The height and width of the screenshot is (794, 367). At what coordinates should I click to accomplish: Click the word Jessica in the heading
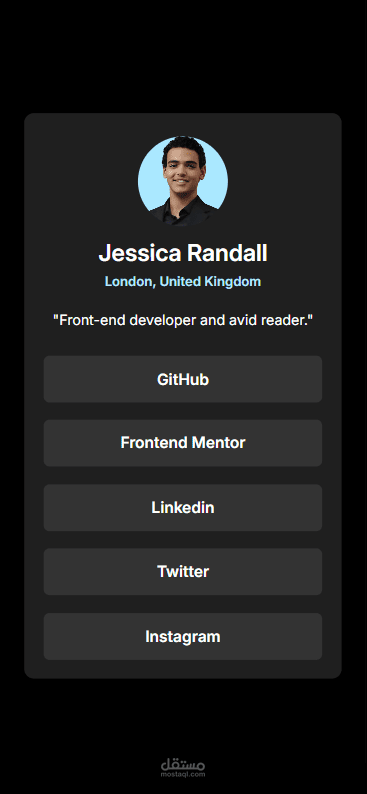pyautogui.click(x=140, y=253)
